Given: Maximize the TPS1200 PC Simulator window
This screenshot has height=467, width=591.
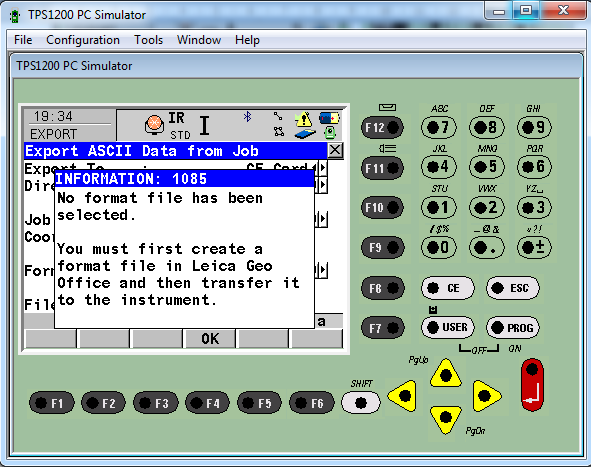Looking at the screenshot, I should click(x=526, y=10).
